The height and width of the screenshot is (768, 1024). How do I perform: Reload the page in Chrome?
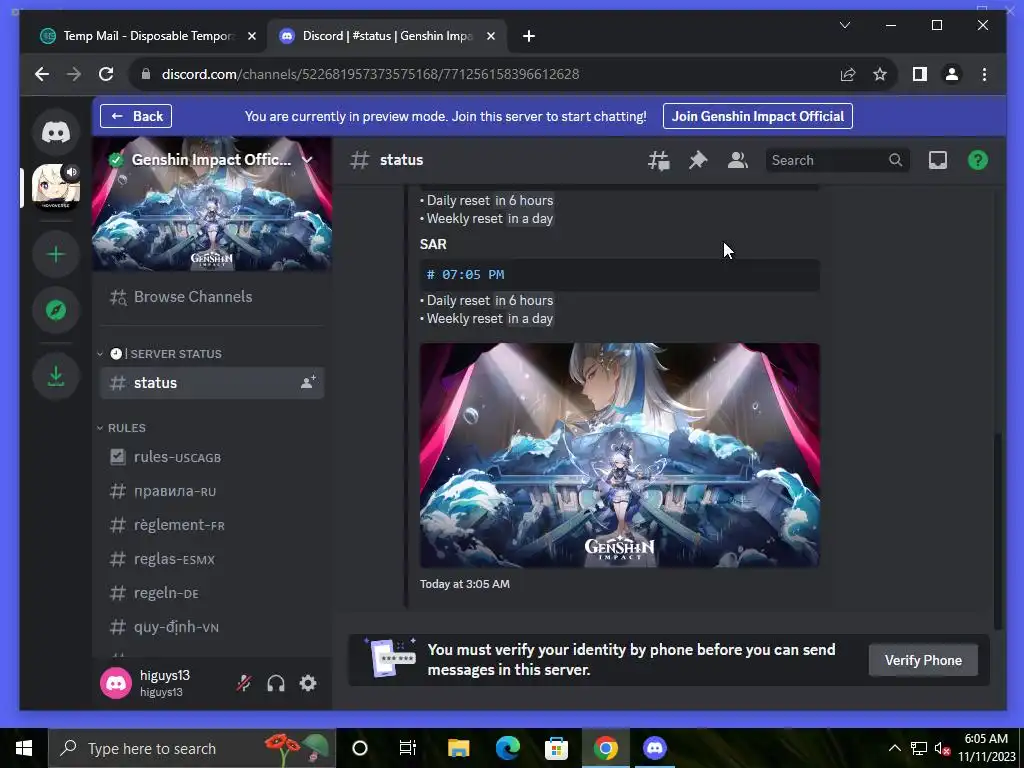point(106,74)
